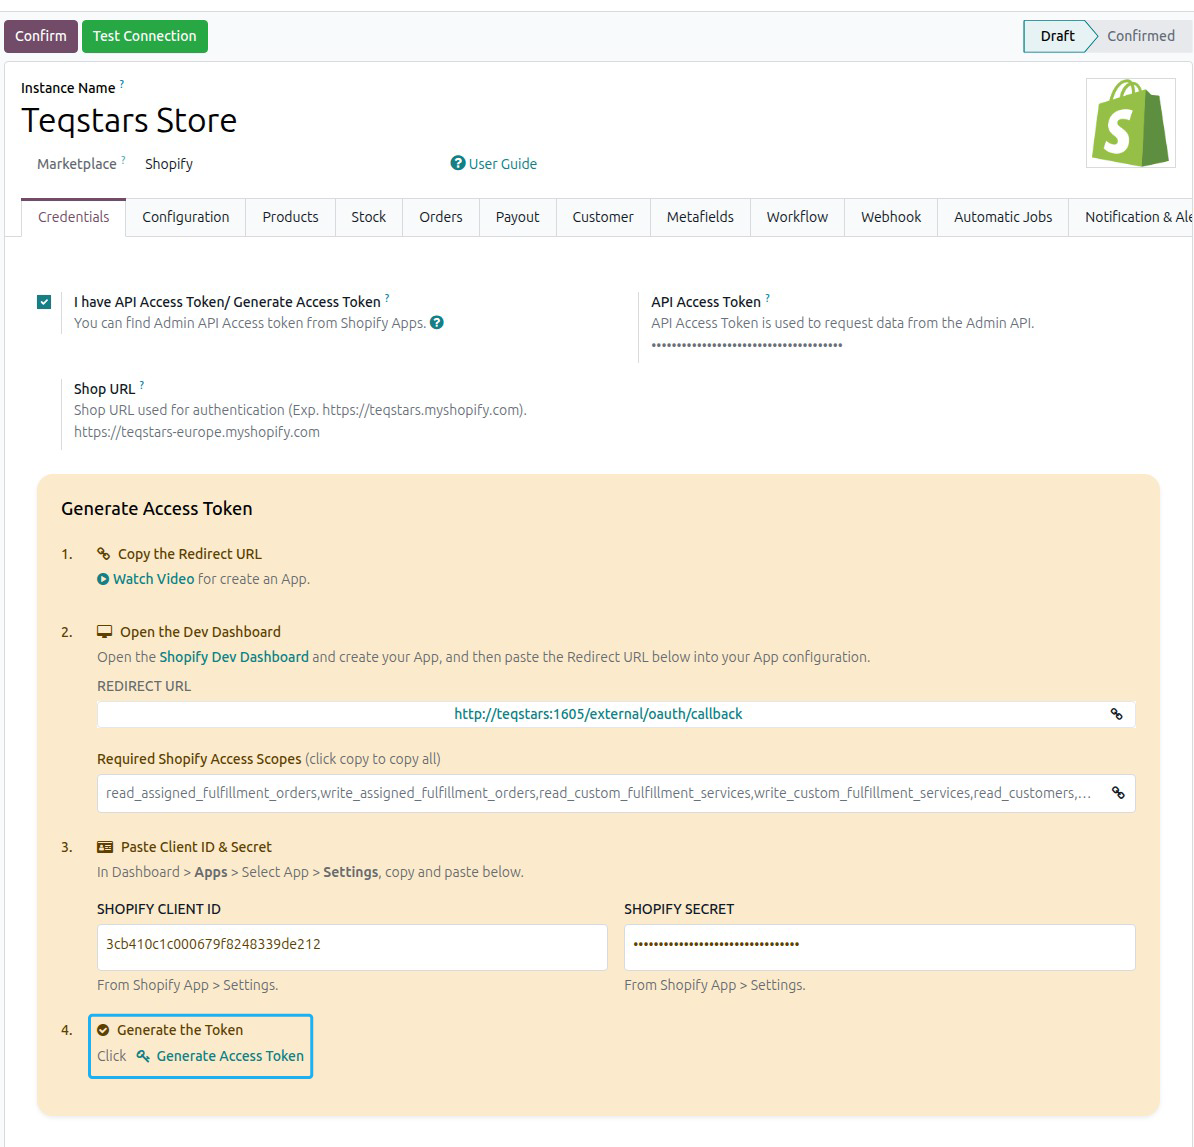Click the Shopify Secret password field
Screen dimensions: 1194x1147
pyautogui.click(x=880, y=947)
